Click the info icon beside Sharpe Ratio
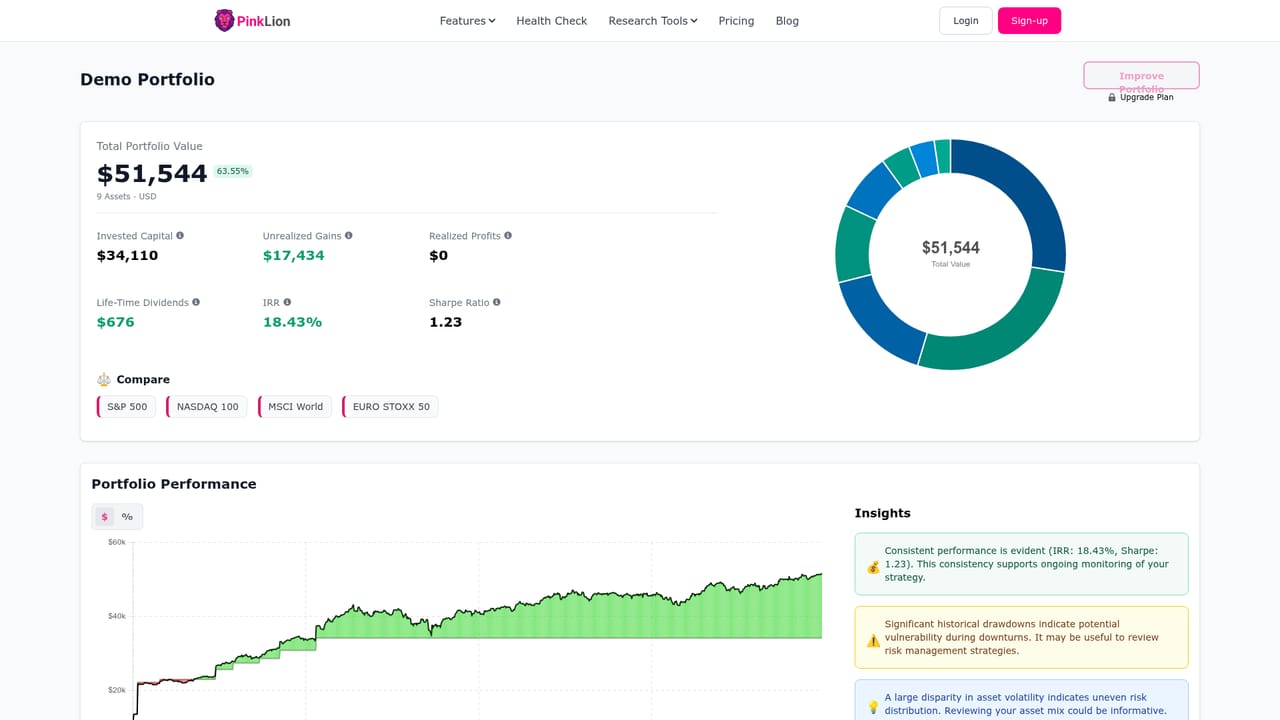 click(x=497, y=302)
